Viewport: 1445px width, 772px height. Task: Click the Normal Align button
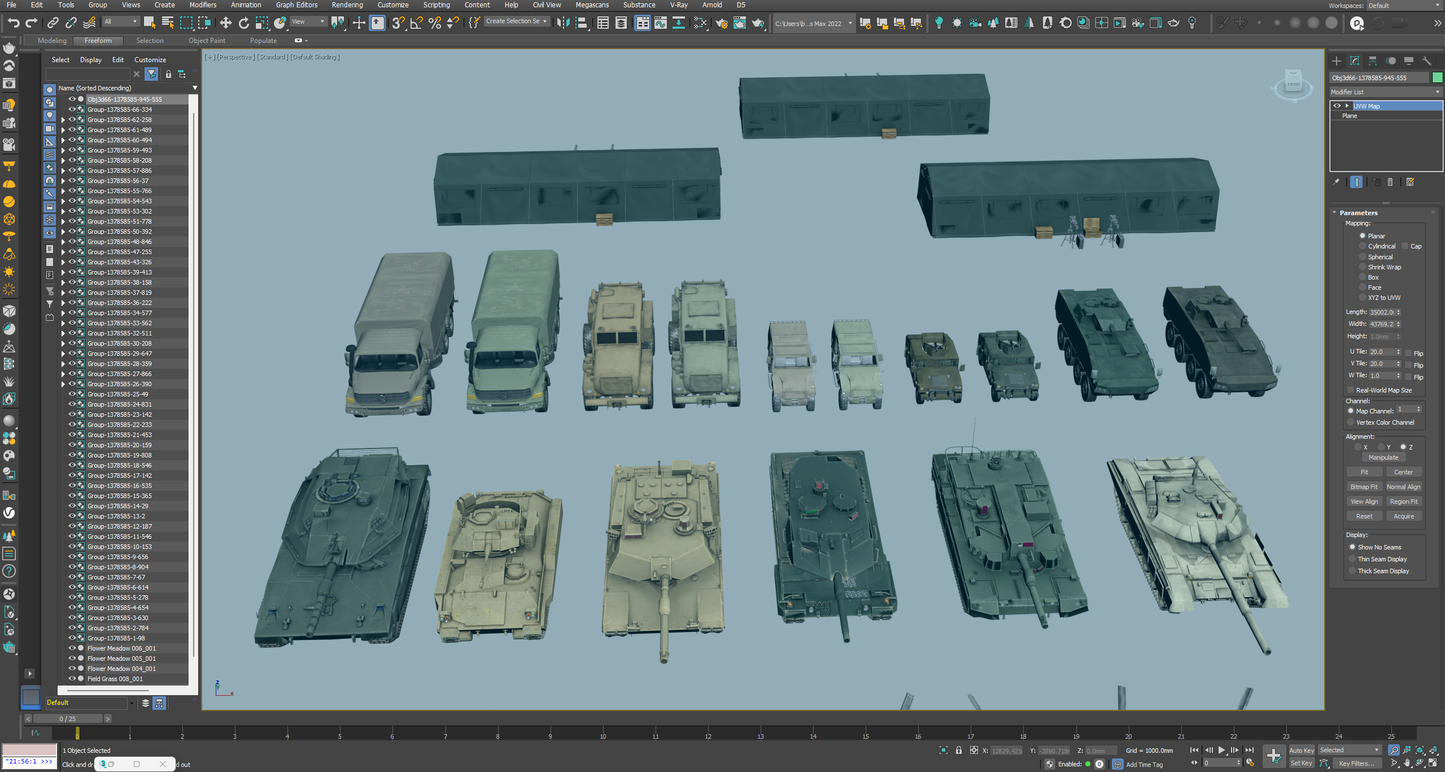[1403, 487]
